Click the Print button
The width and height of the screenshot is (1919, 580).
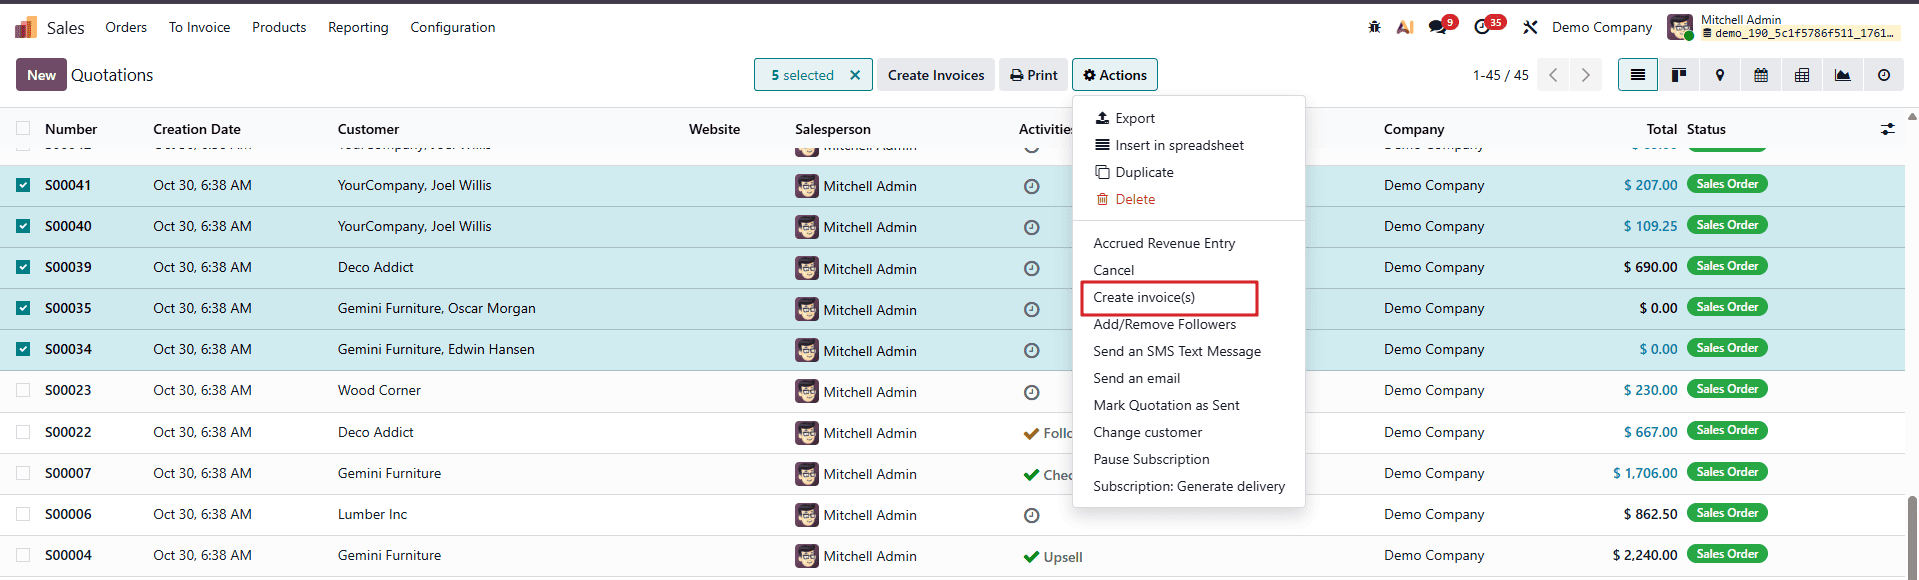pyautogui.click(x=1033, y=75)
